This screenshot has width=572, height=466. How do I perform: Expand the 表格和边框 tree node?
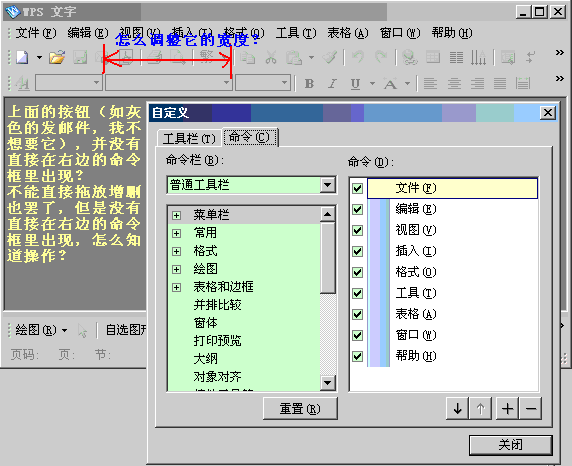click(x=177, y=288)
